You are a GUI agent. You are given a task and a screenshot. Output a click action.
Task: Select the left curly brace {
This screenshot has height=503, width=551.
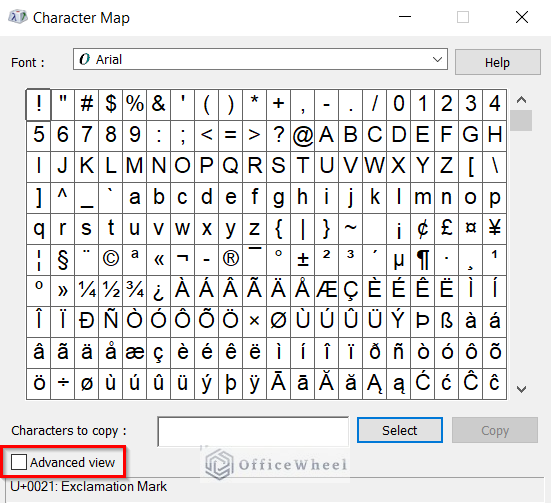[278, 229]
